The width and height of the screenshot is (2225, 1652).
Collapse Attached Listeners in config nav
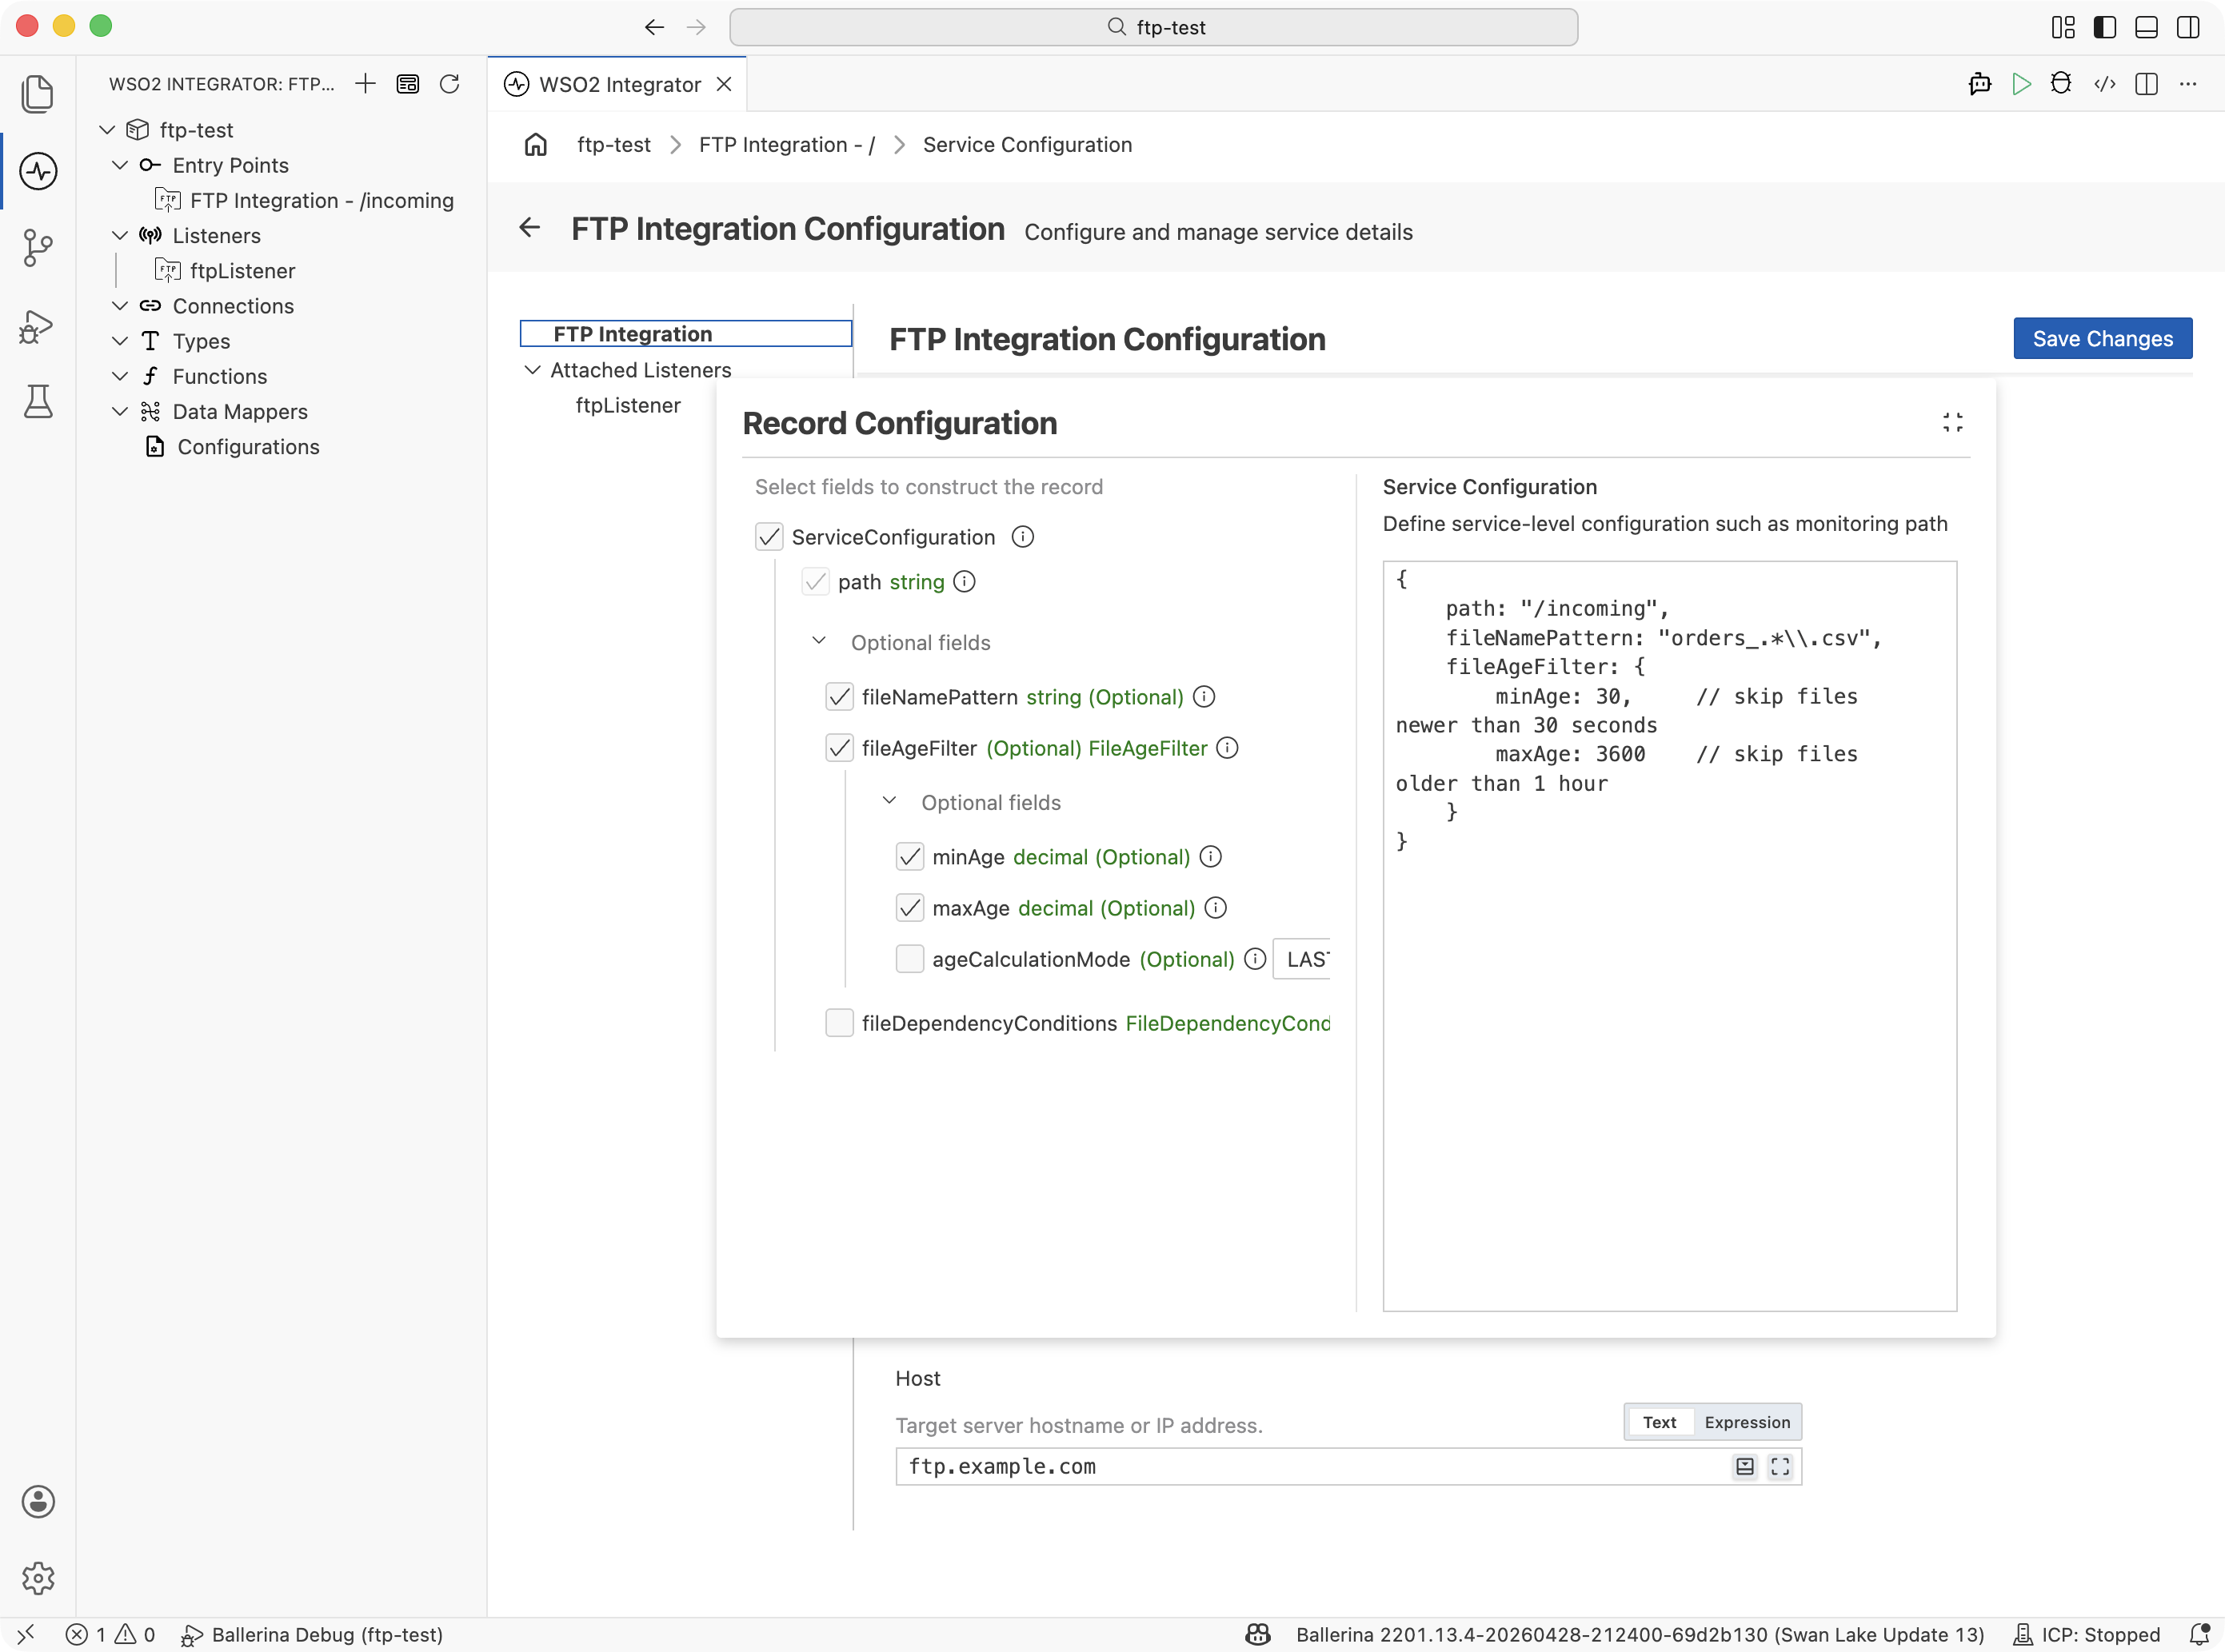(532, 370)
